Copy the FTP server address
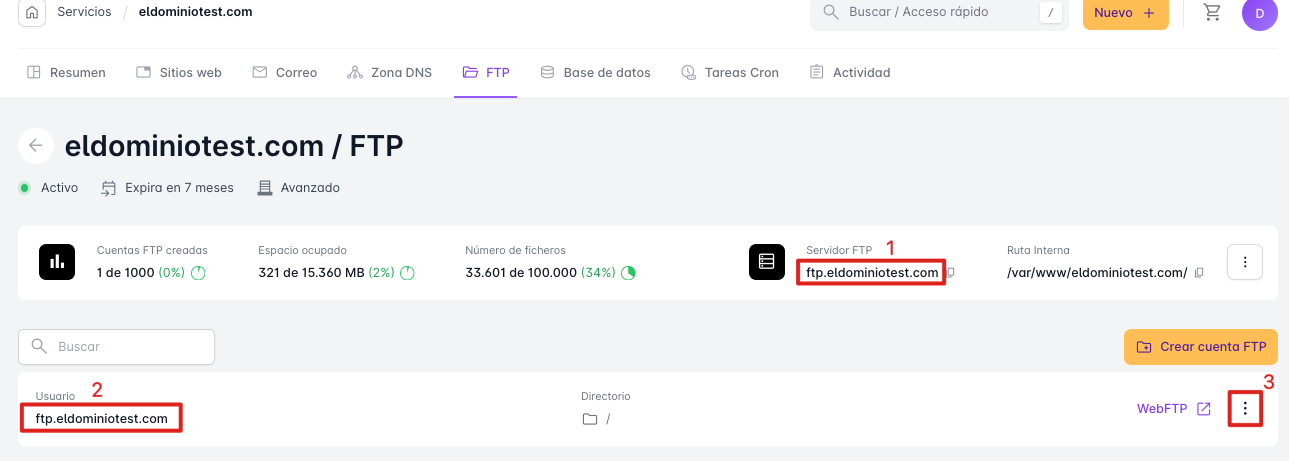Image resolution: width=1289 pixels, height=461 pixels. pyautogui.click(x=951, y=272)
